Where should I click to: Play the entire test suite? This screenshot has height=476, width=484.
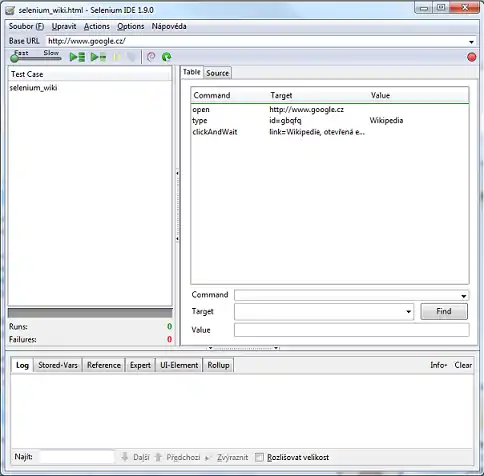77,57
